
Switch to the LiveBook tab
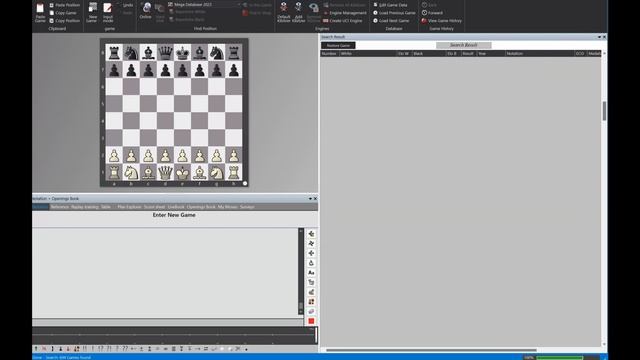point(176,207)
